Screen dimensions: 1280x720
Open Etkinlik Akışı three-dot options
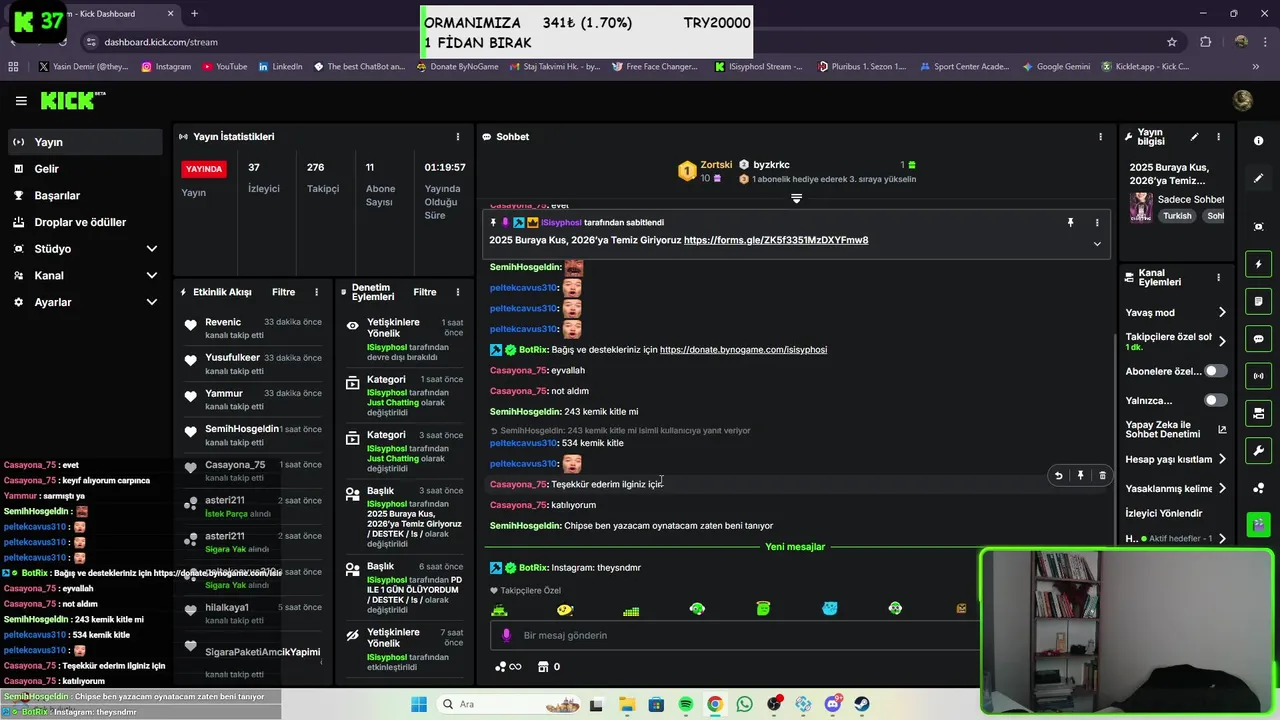pos(316,292)
